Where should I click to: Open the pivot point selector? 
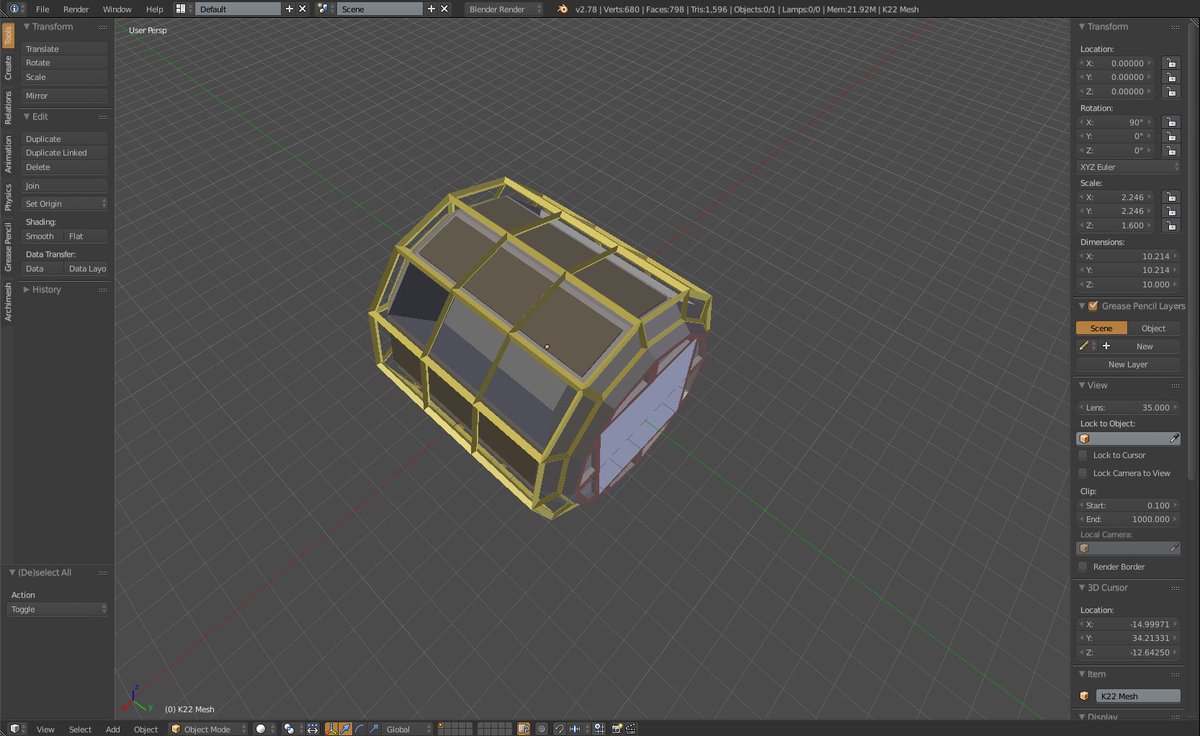click(290, 729)
